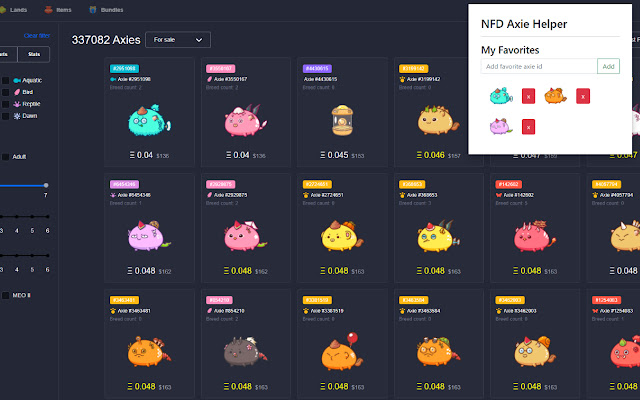Click the Lands leaf icon in navigation
This screenshot has height=400, width=640.
click(x=2, y=10)
